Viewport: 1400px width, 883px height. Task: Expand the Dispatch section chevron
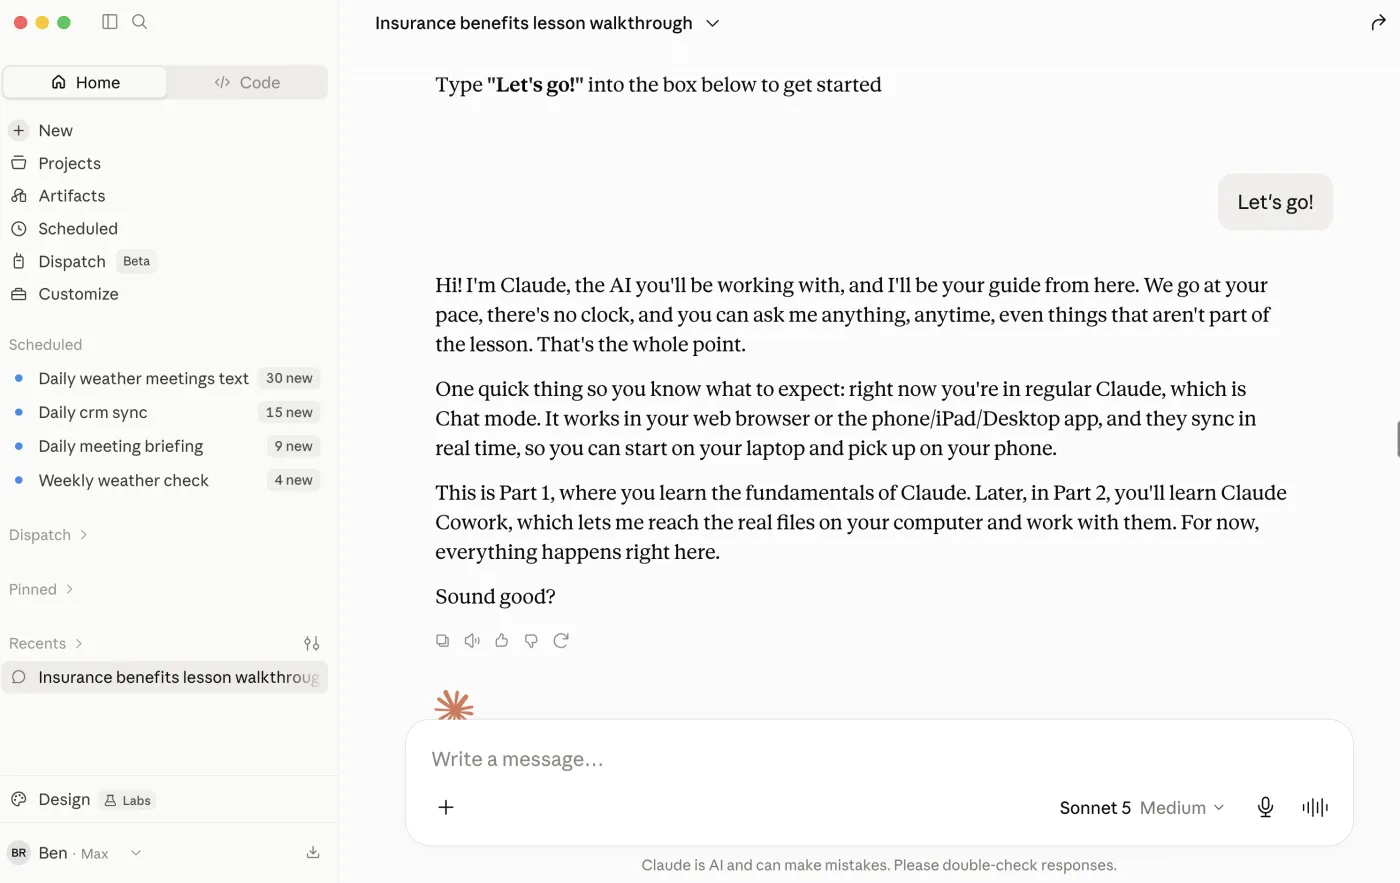83,535
